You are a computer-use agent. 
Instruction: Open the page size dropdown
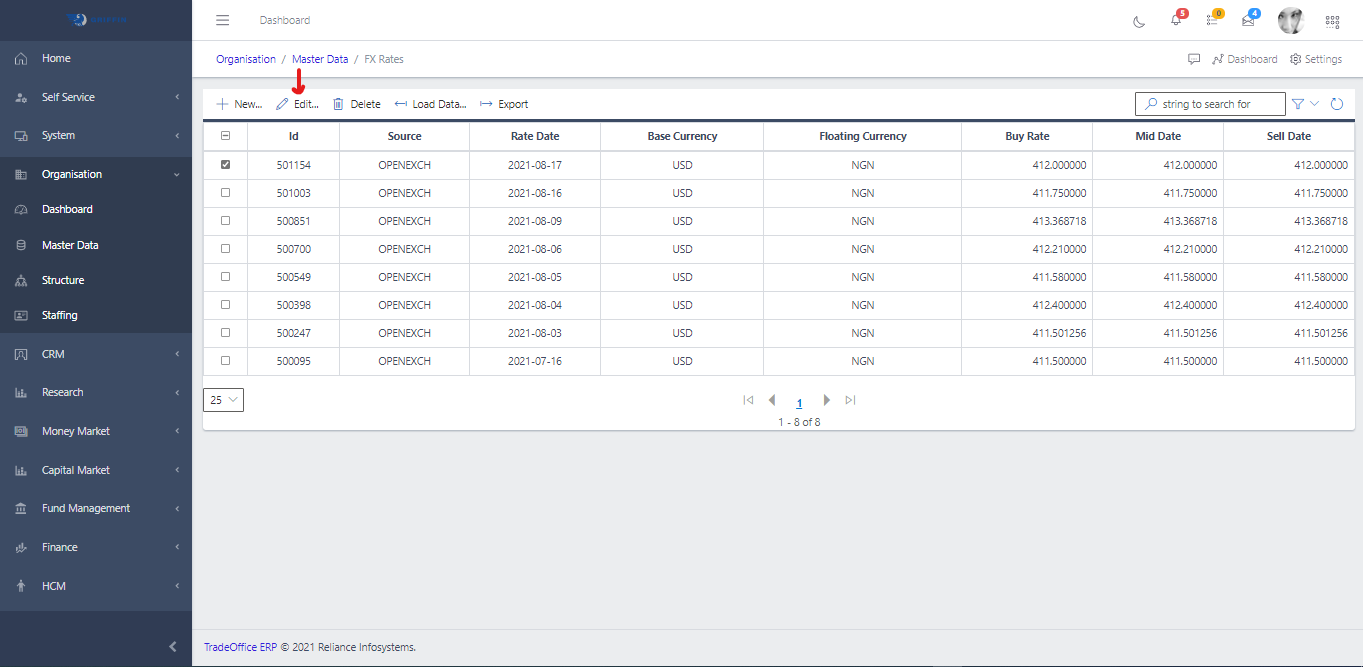point(223,400)
